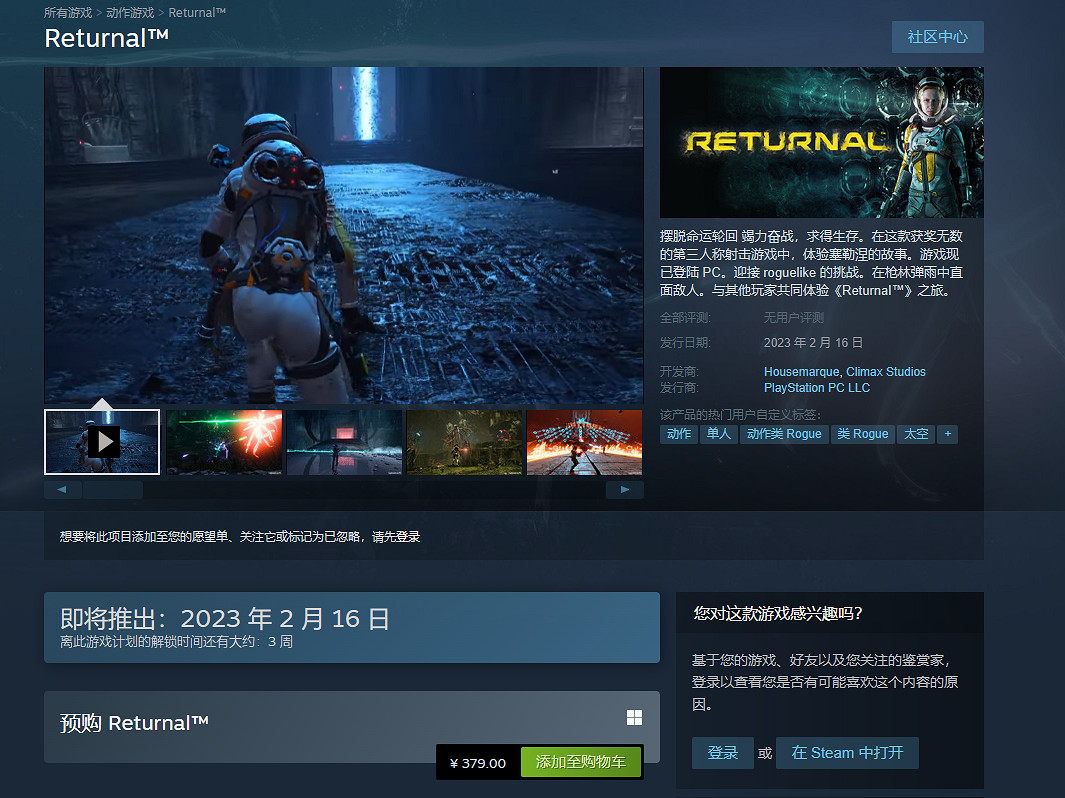This screenshot has width=1065, height=798.
Task: Expand more tags with plus button
Action: point(947,434)
